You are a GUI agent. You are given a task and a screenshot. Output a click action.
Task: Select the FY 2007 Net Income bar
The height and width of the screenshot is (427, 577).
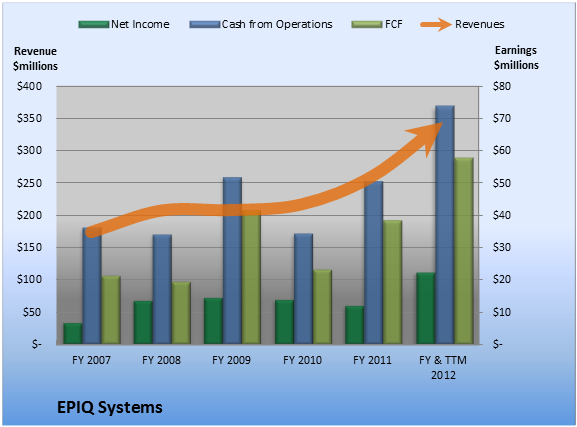tap(73, 334)
